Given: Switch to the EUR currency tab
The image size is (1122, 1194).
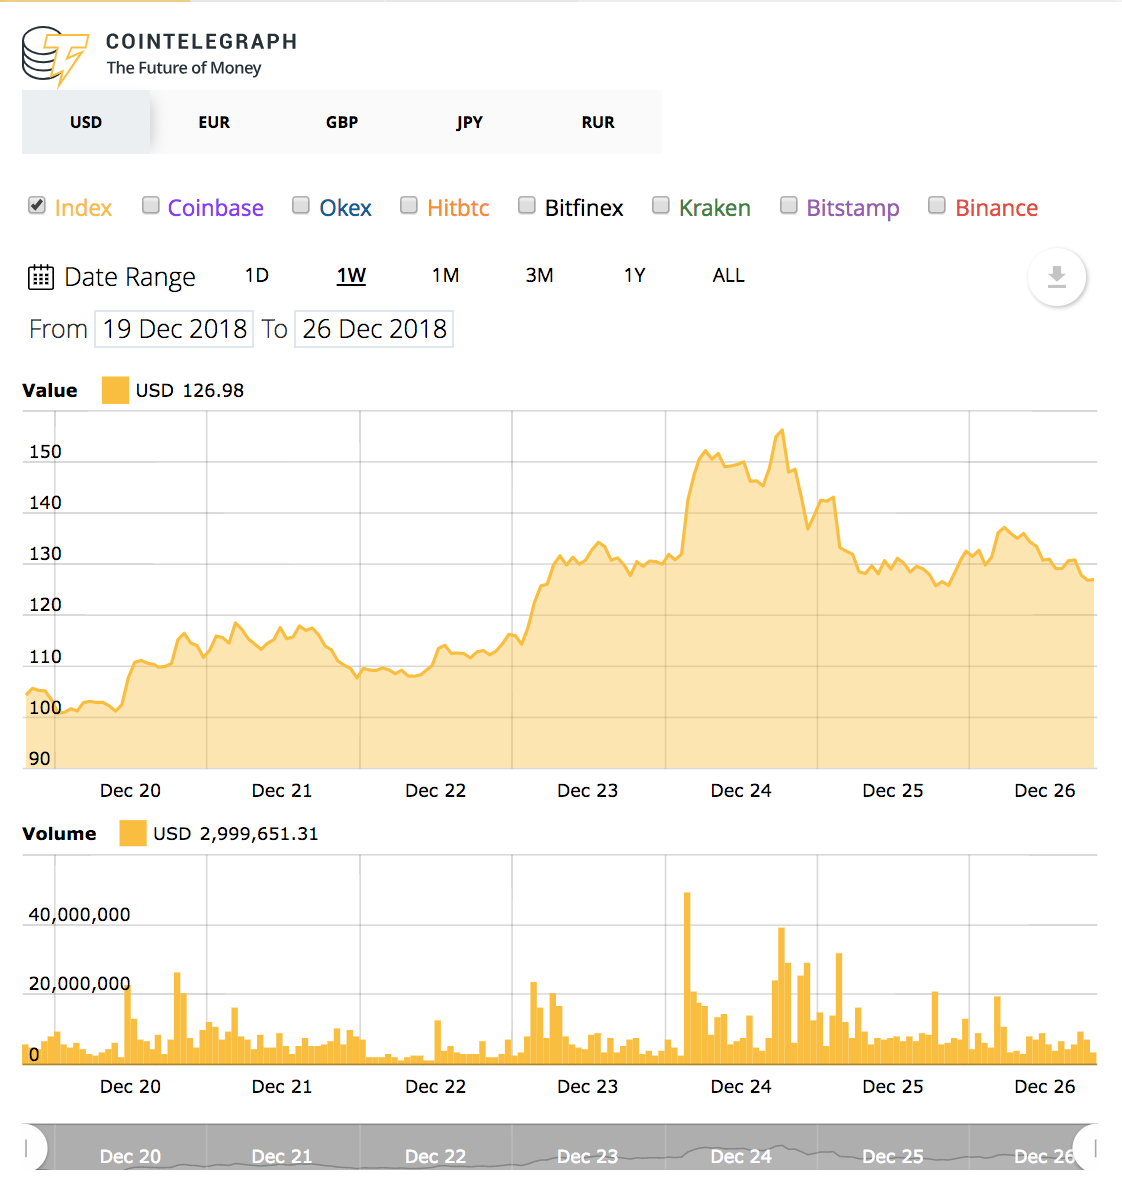Looking at the screenshot, I should point(214,122).
